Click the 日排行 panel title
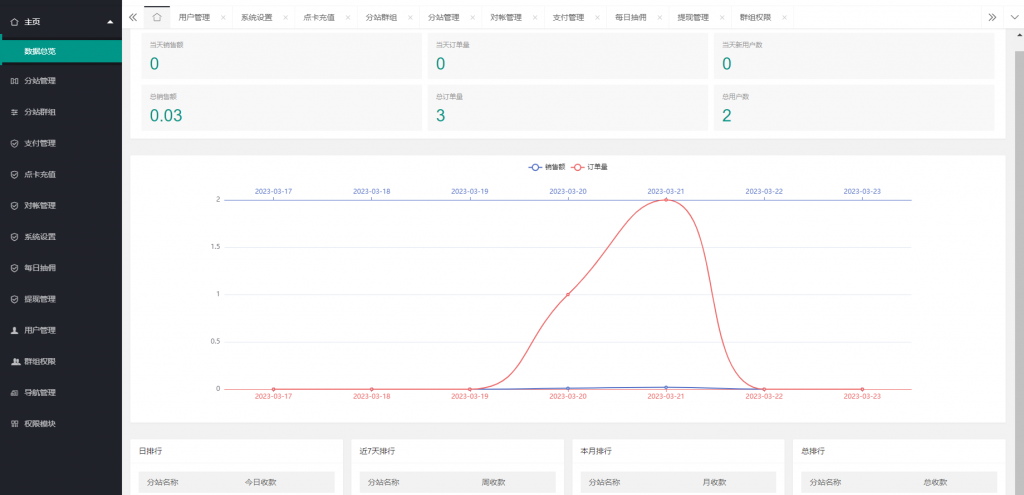This screenshot has height=495, width=1024. 148,451
